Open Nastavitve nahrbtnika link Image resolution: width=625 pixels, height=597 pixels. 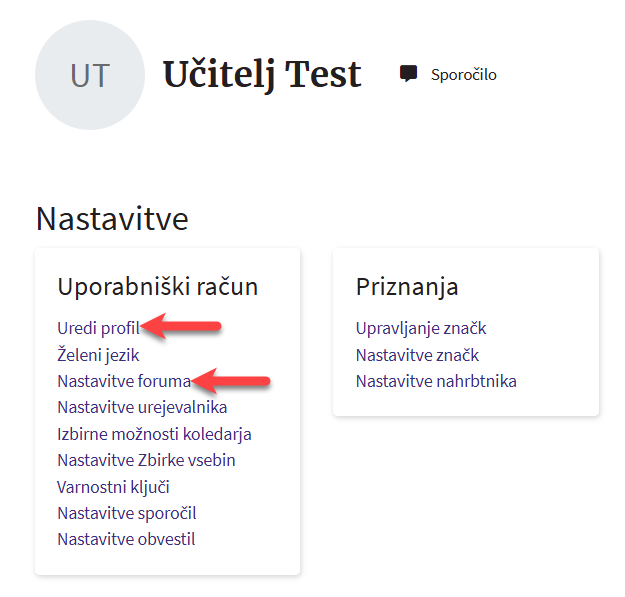[436, 381]
